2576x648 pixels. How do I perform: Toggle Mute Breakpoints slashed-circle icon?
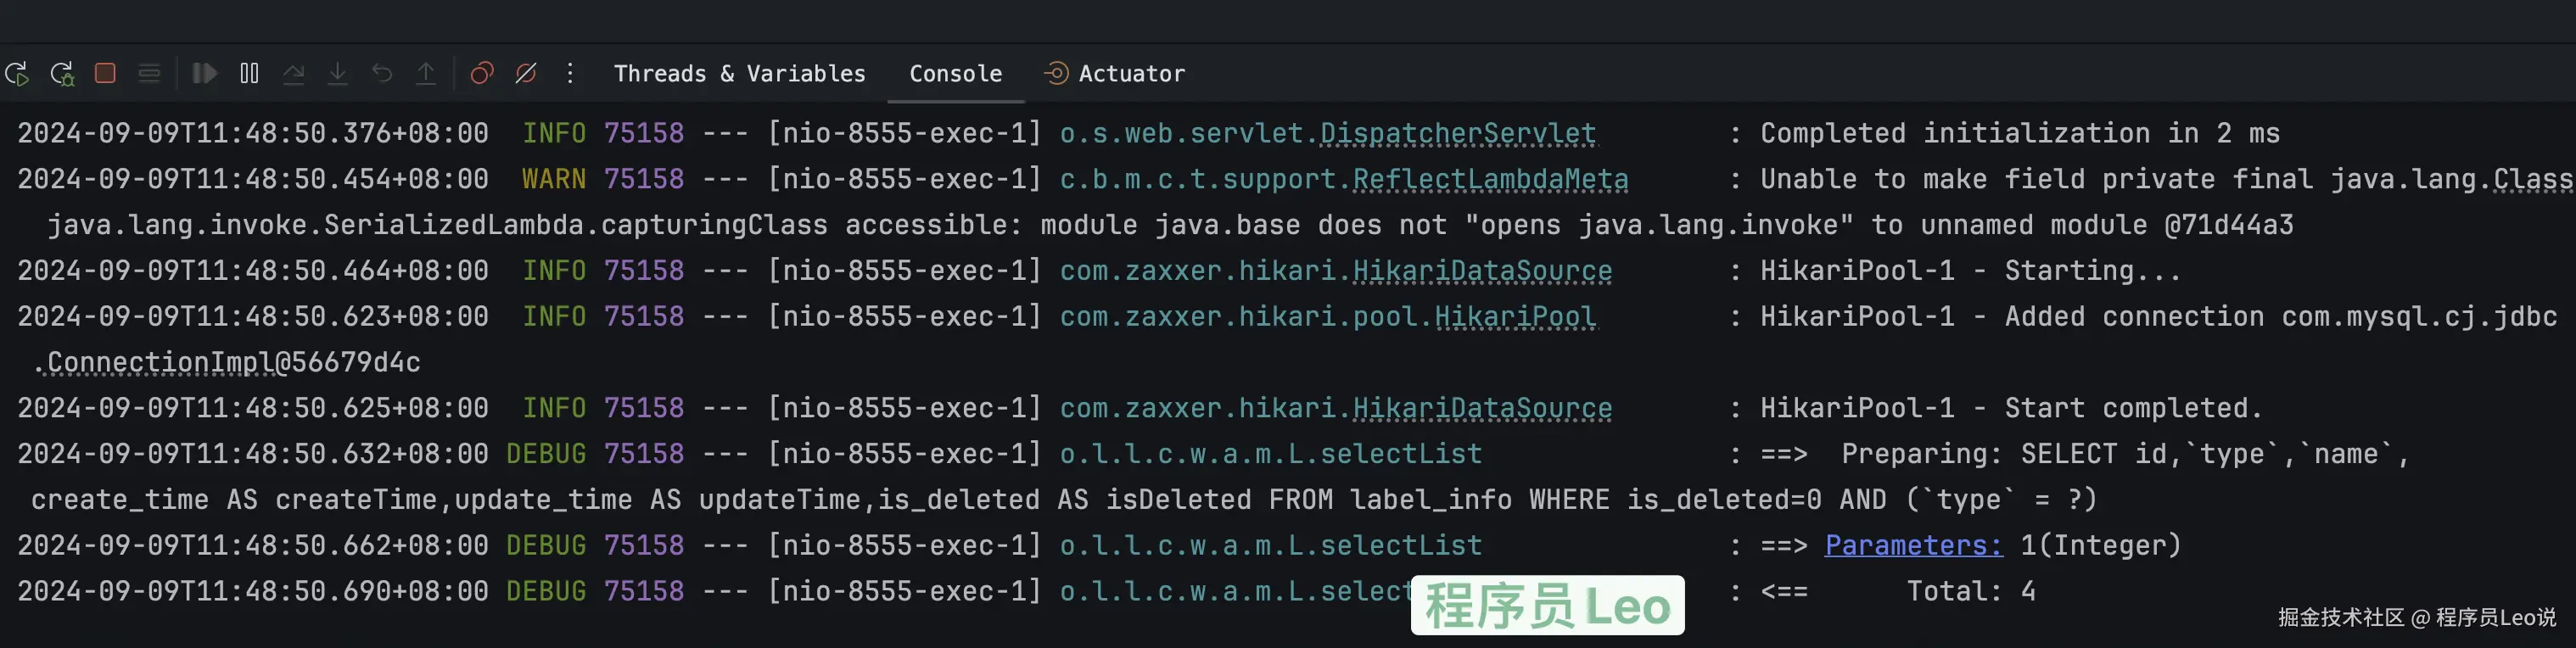click(x=526, y=73)
